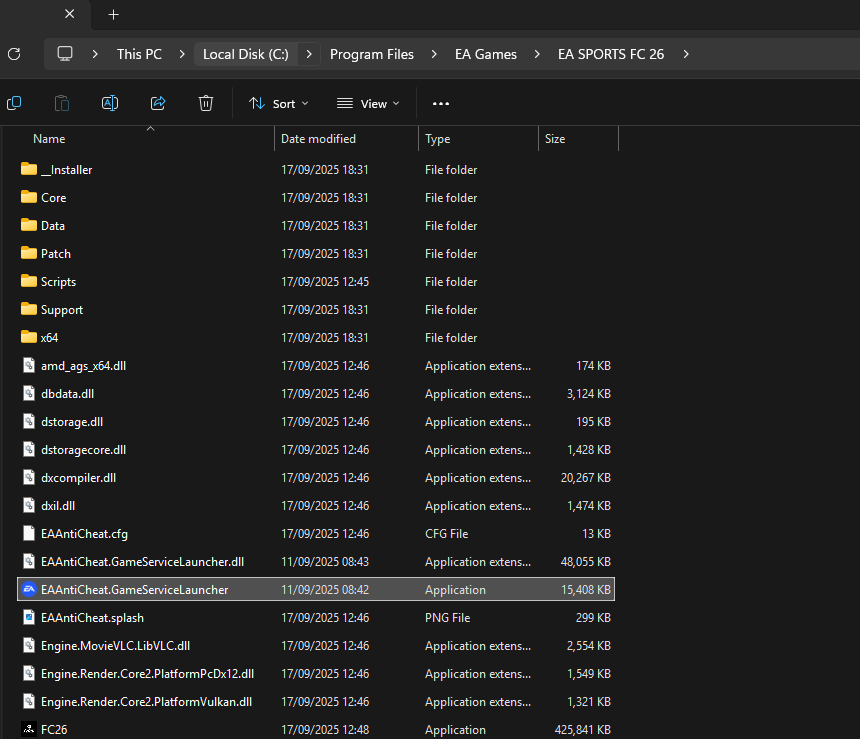Select dstoragecore.dll file name
860x739 pixels.
83,450
